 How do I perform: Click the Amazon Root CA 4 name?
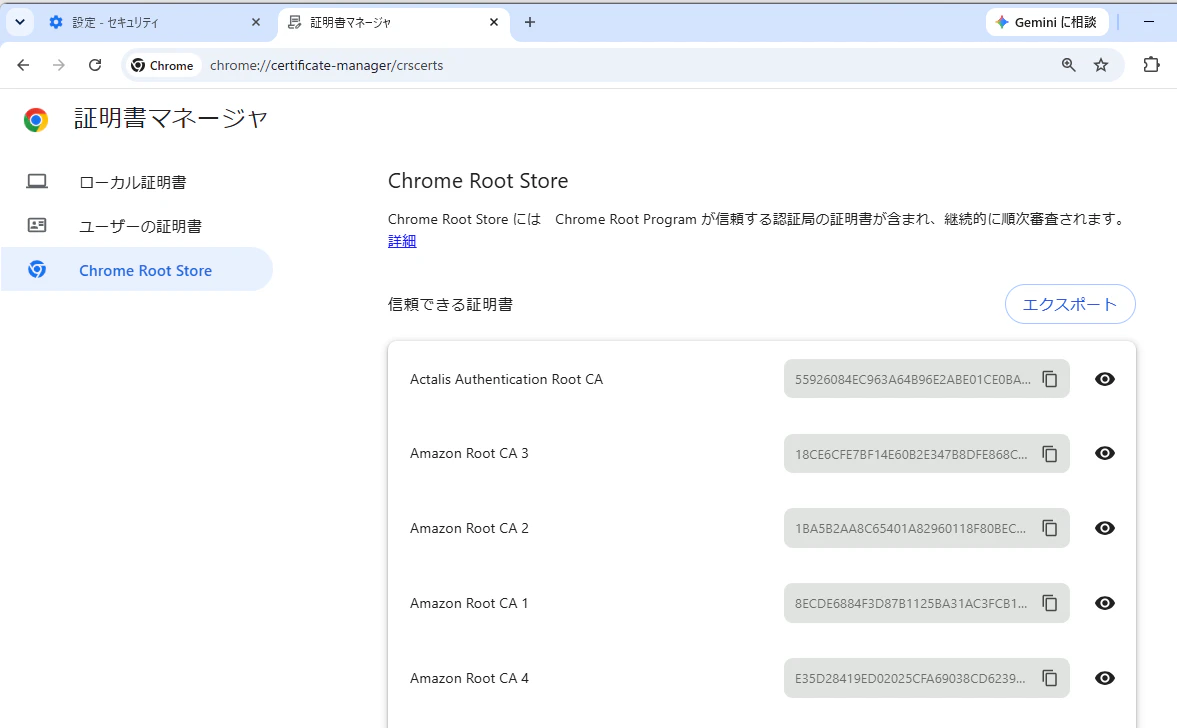point(469,678)
